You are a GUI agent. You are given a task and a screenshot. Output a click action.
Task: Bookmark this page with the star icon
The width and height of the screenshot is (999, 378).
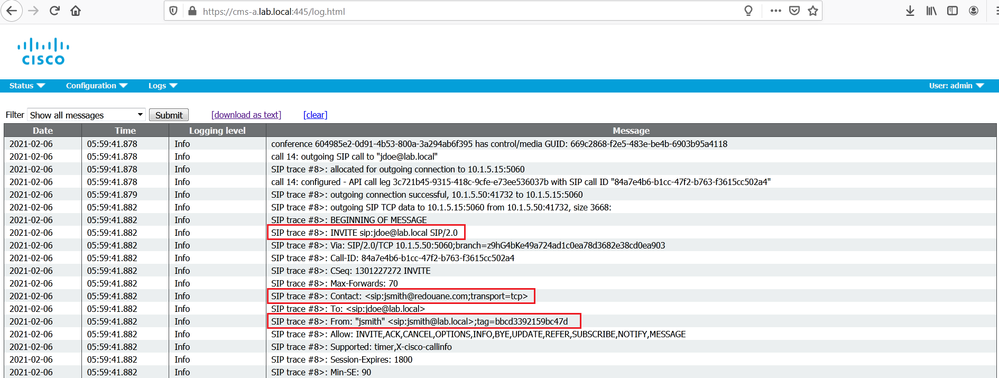click(x=812, y=11)
